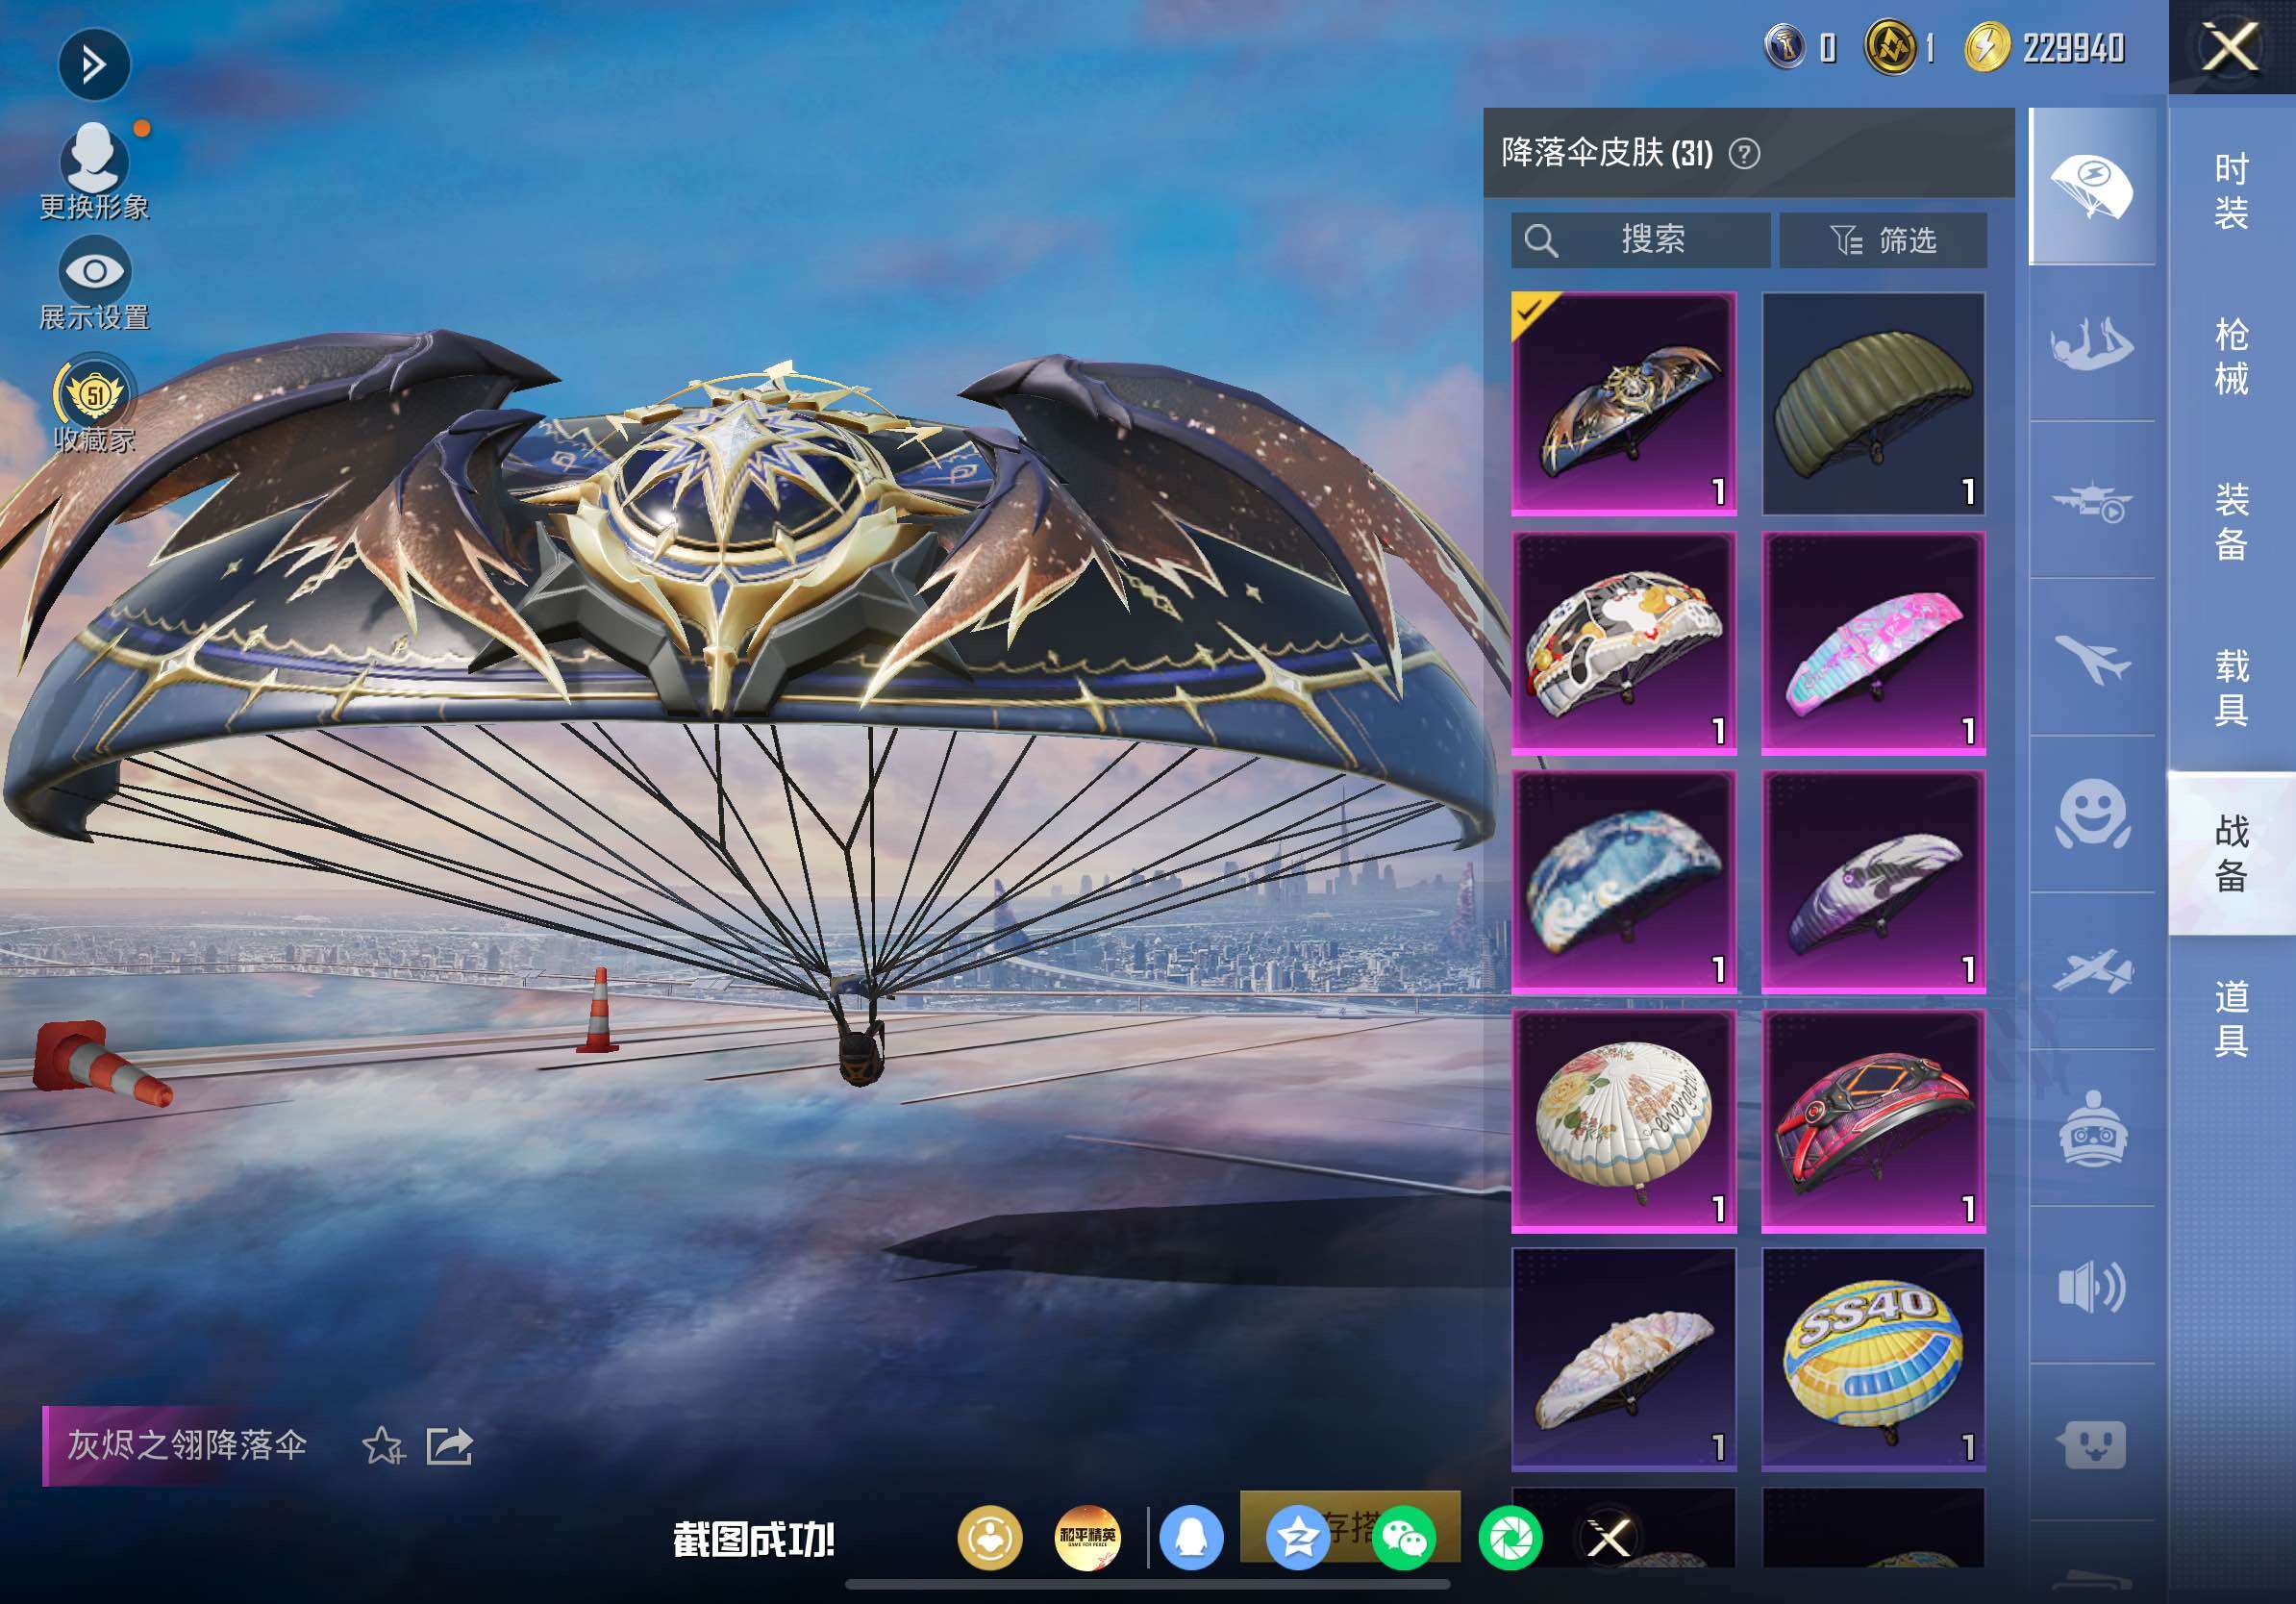Open the 战备 tab
This screenshot has height=1604, width=2296.
coord(2232,853)
